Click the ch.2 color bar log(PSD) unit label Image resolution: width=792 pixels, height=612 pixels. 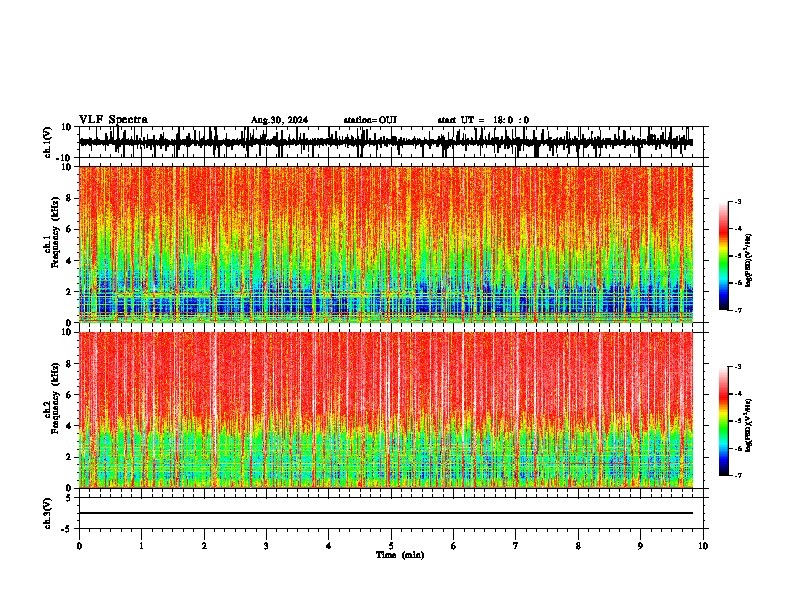click(x=749, y=426)
